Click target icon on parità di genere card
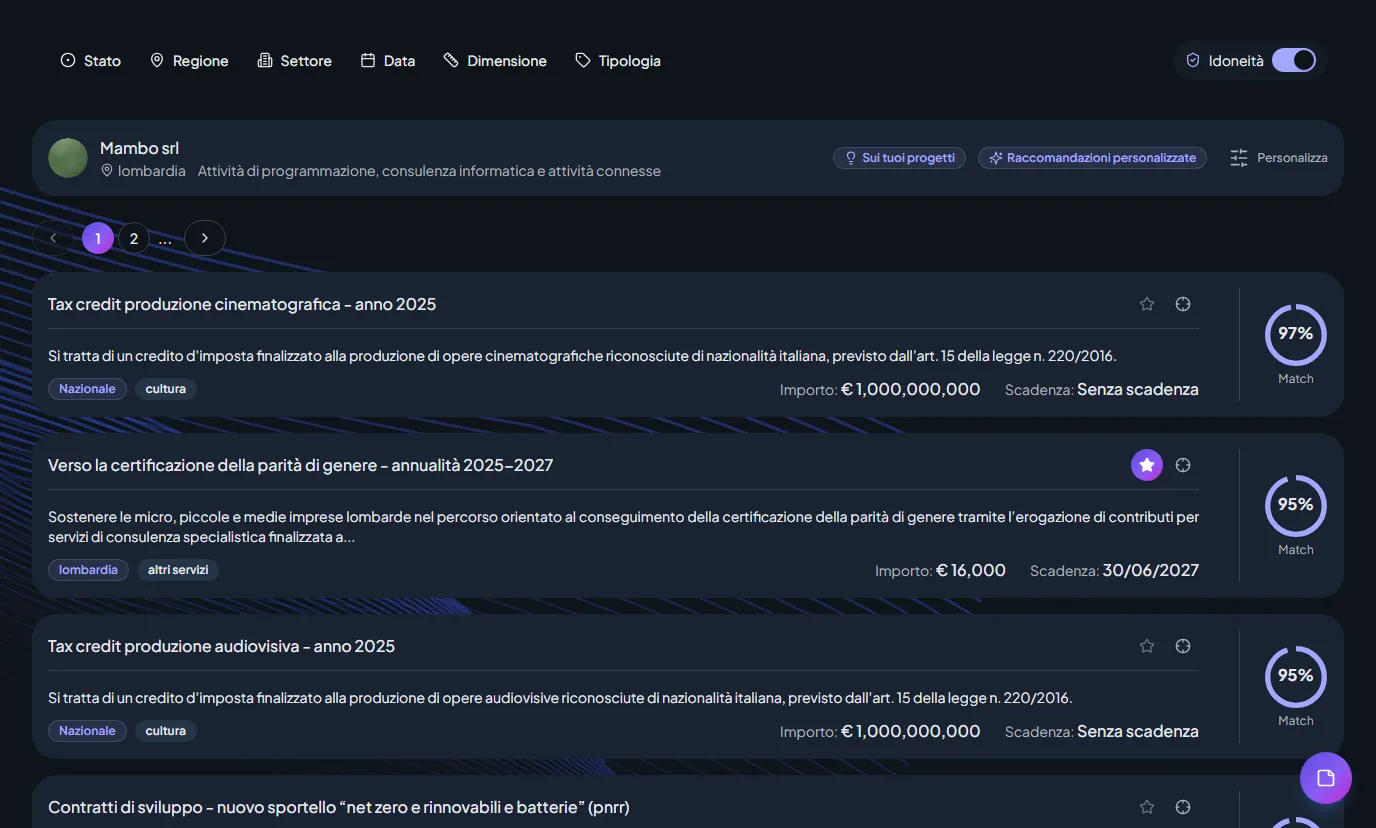Viewport: 1376px width, 828px height. pos(1183,465)
